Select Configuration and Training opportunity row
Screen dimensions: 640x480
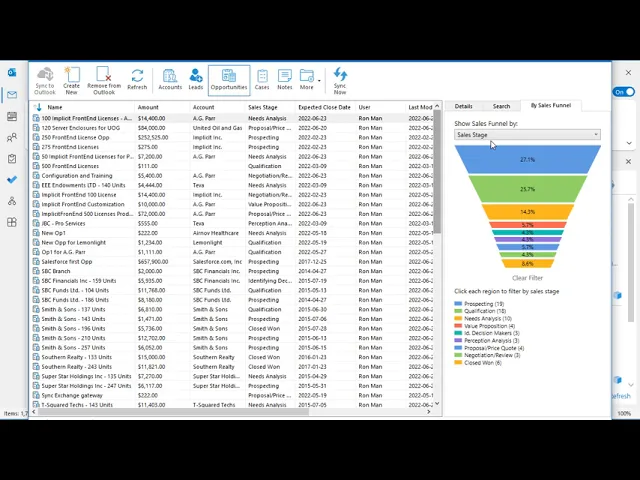click(233, 176)
